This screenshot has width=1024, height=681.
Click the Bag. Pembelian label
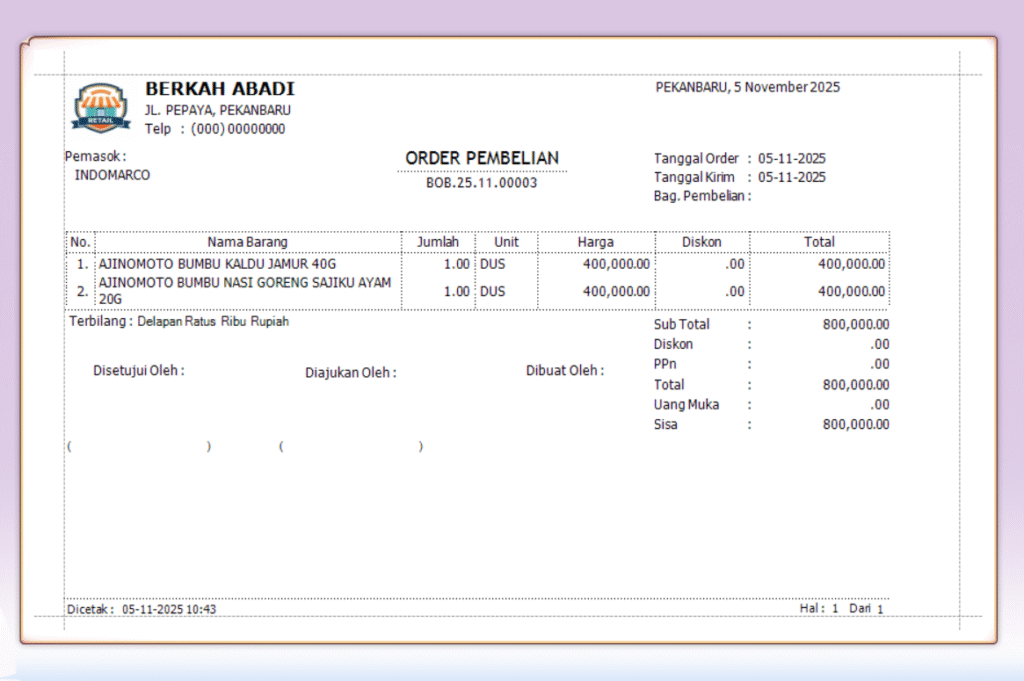tap(701, 196)
